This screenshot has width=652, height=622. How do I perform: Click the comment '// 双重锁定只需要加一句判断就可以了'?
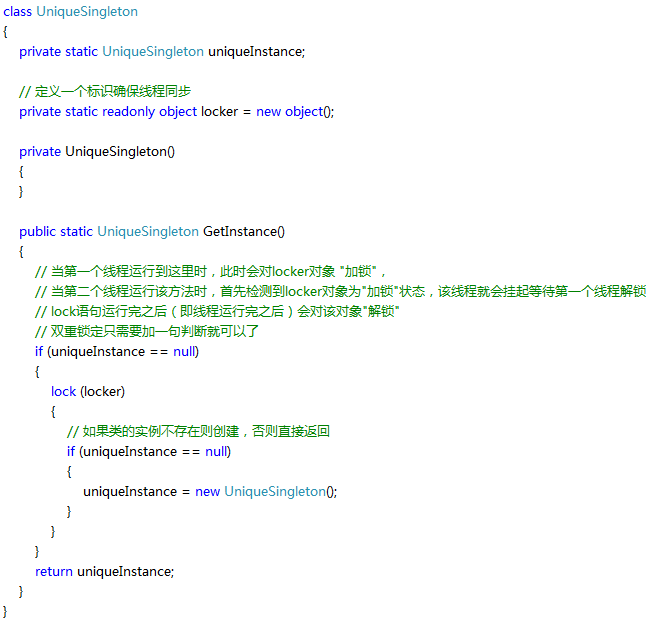pyautogui.click(x=147, y=331)
